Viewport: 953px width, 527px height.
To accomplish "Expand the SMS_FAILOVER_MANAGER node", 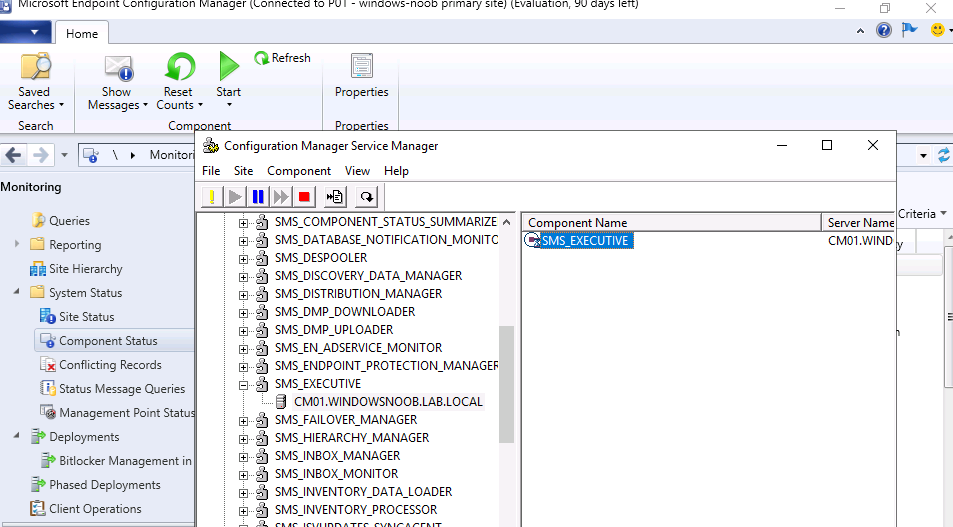I will pyautogui.click(x=243, y=421).
